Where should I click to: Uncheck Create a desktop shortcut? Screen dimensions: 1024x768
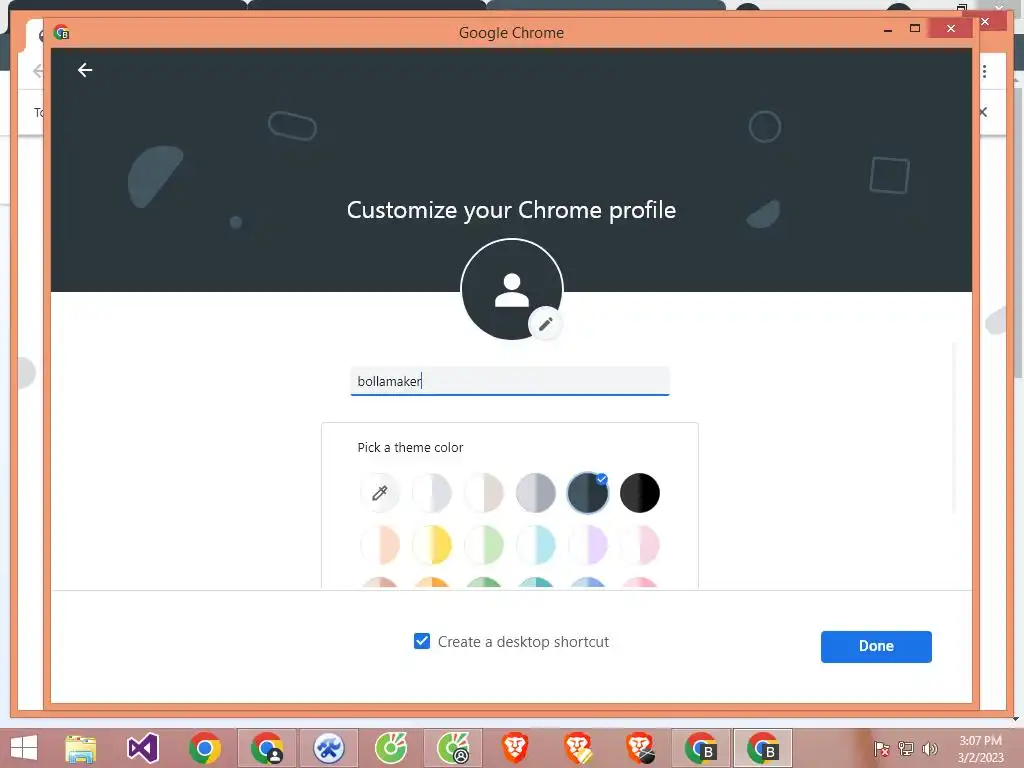coord(422,641)
